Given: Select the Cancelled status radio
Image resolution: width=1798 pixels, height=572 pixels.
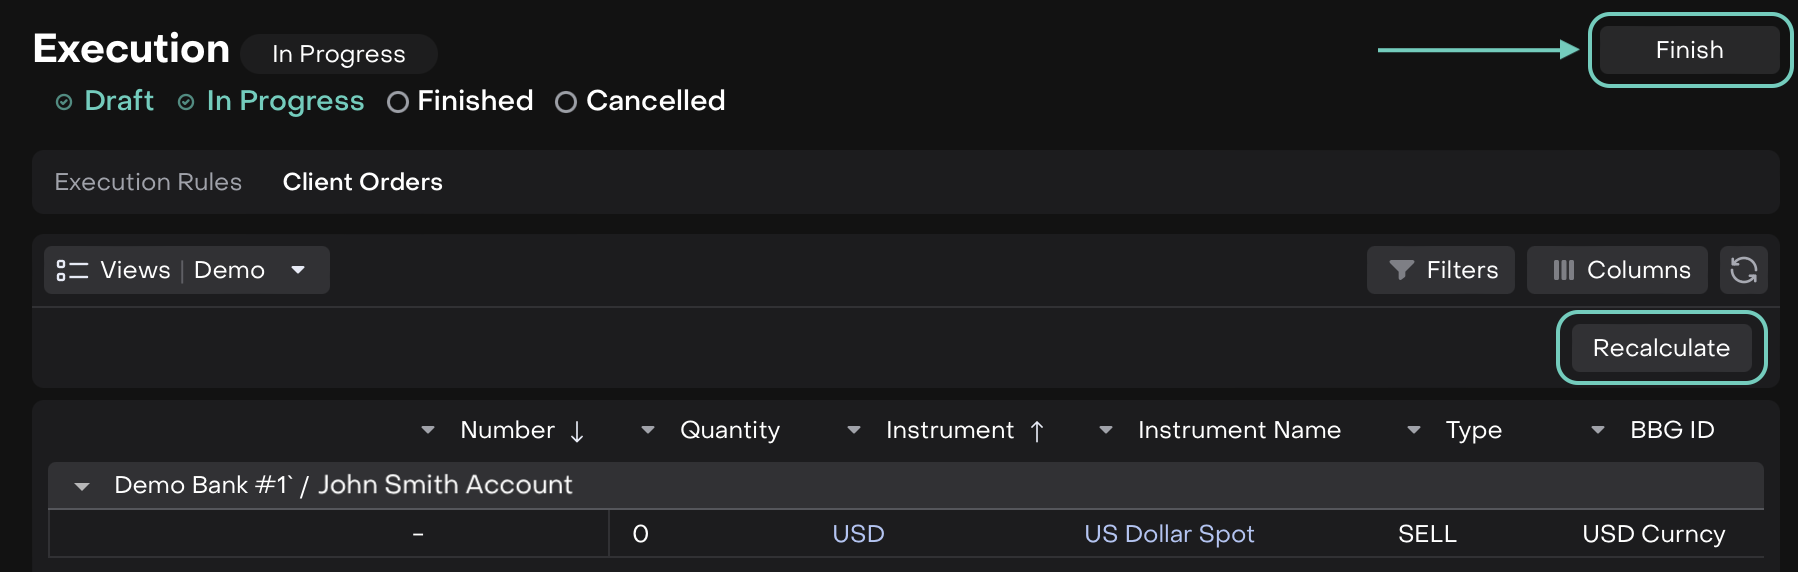Looking at the screenshot, I should point(566,102).
